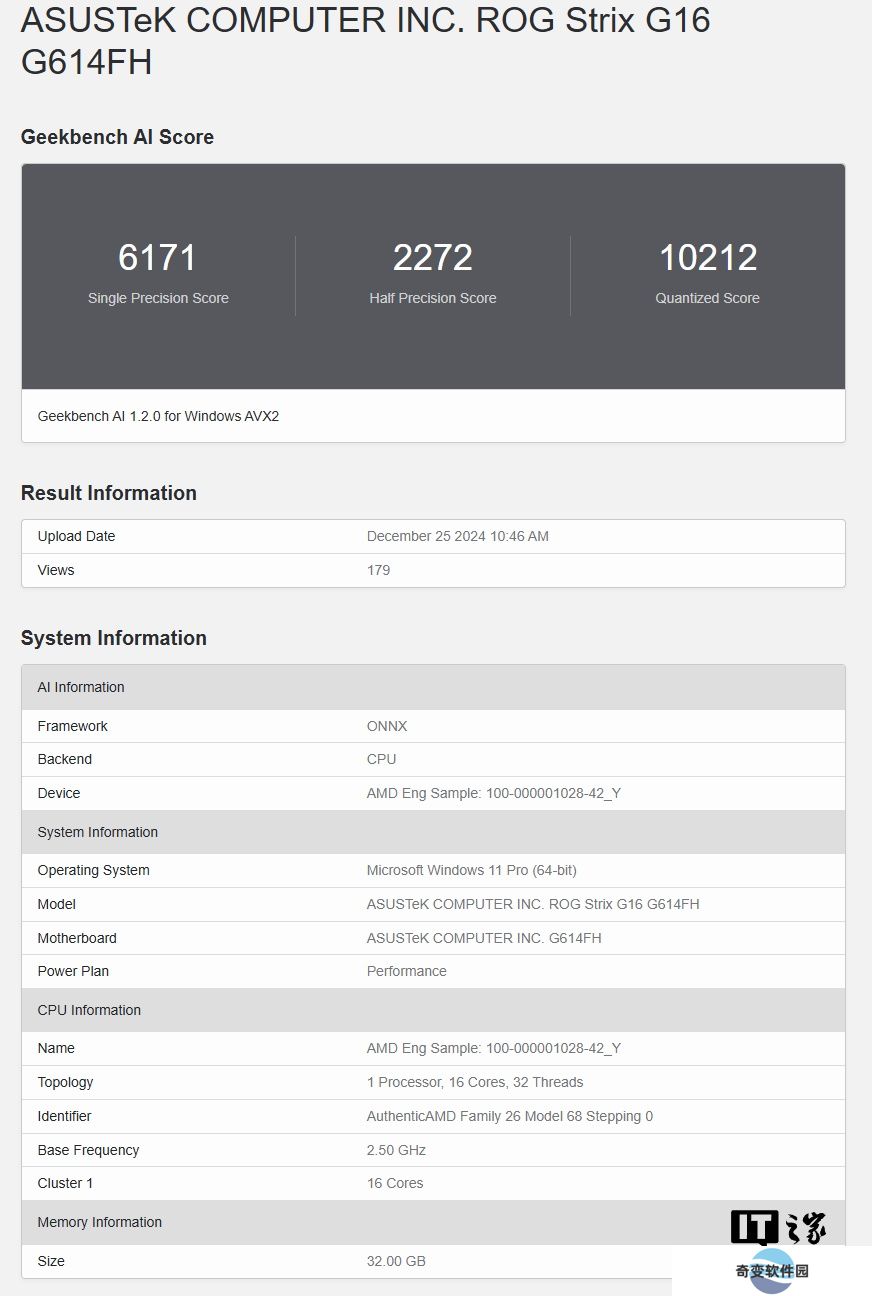
Task: Select the 10212 quantized score
Action: pos(708,258)
